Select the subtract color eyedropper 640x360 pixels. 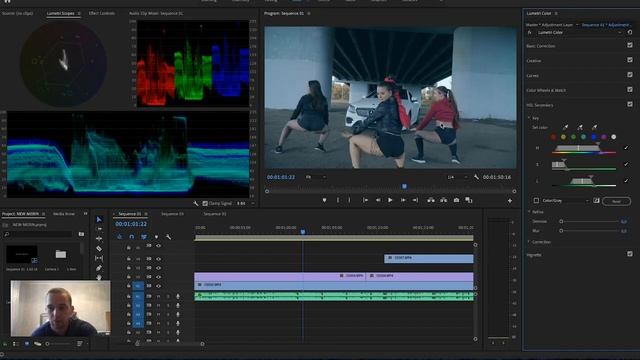[x=594, y=127]
